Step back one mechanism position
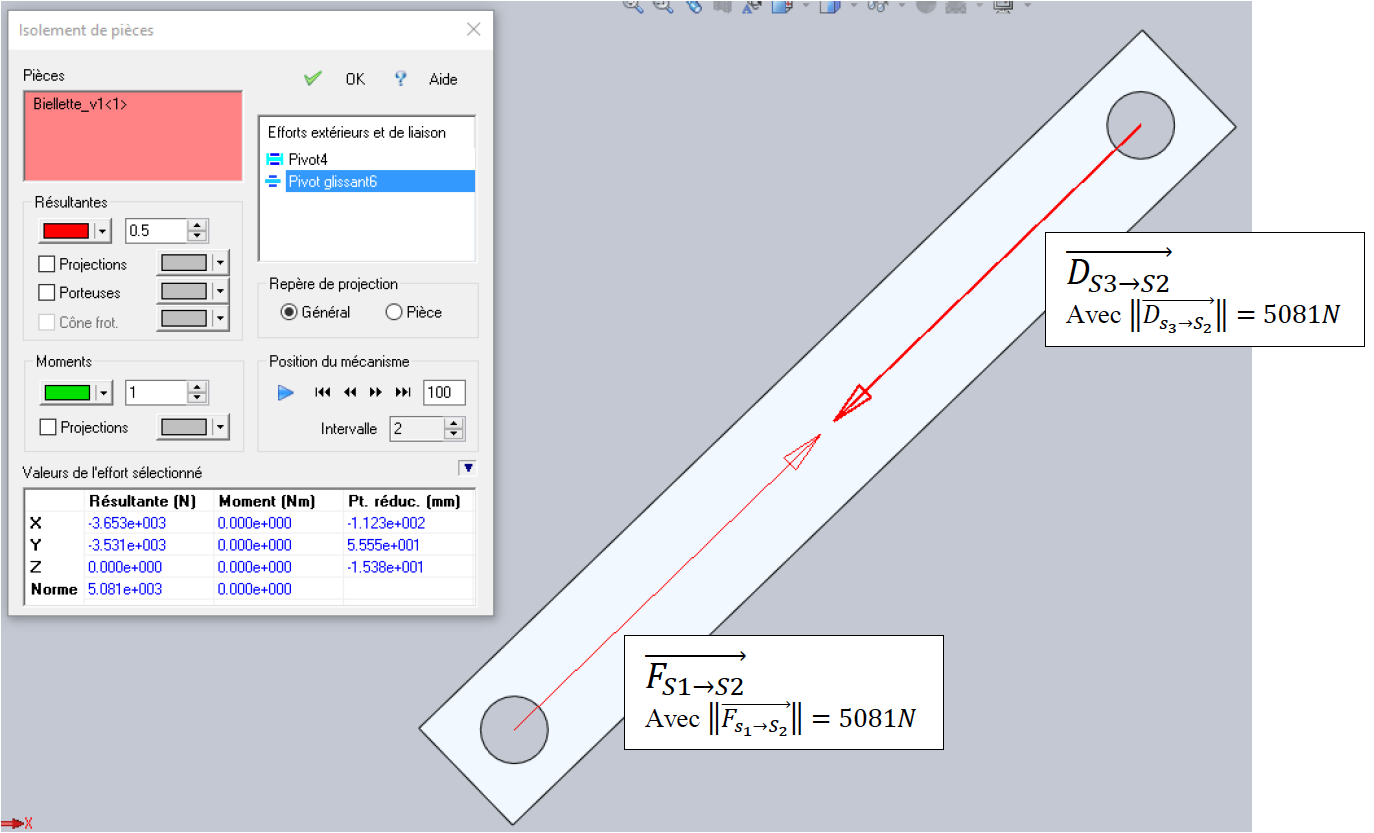This screenshot has width=1374, height=833. click(350, 393)
